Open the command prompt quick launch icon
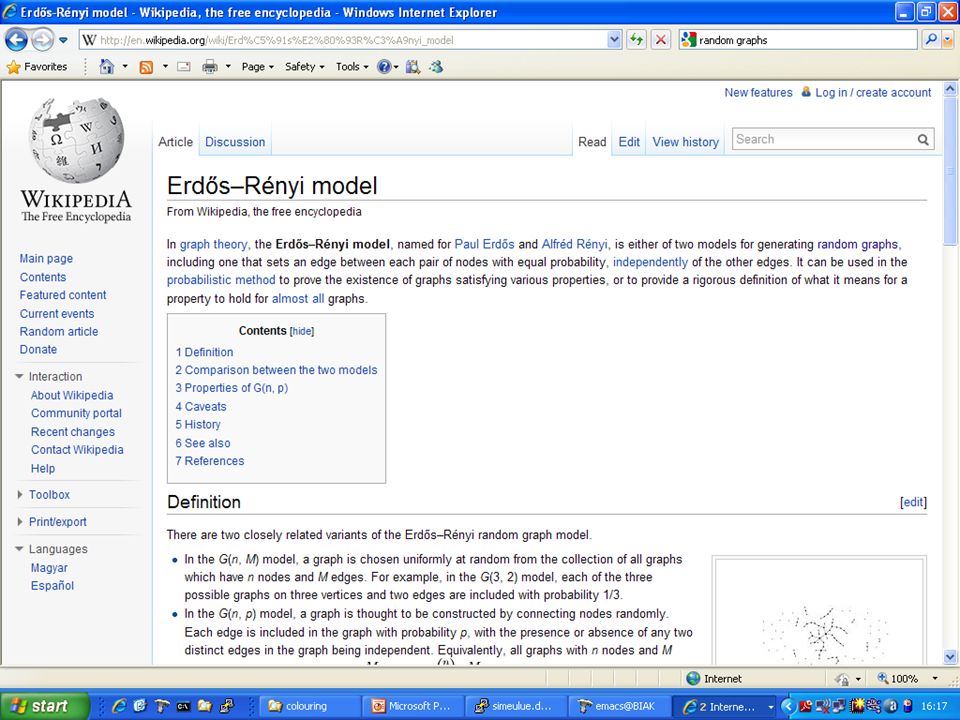Screen dimensions: 960x720 coord(183,706)
